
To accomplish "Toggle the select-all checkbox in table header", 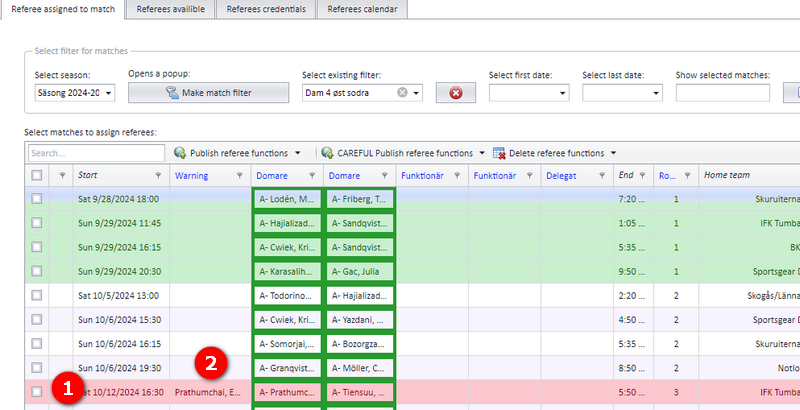I will [x=37, y=175].
